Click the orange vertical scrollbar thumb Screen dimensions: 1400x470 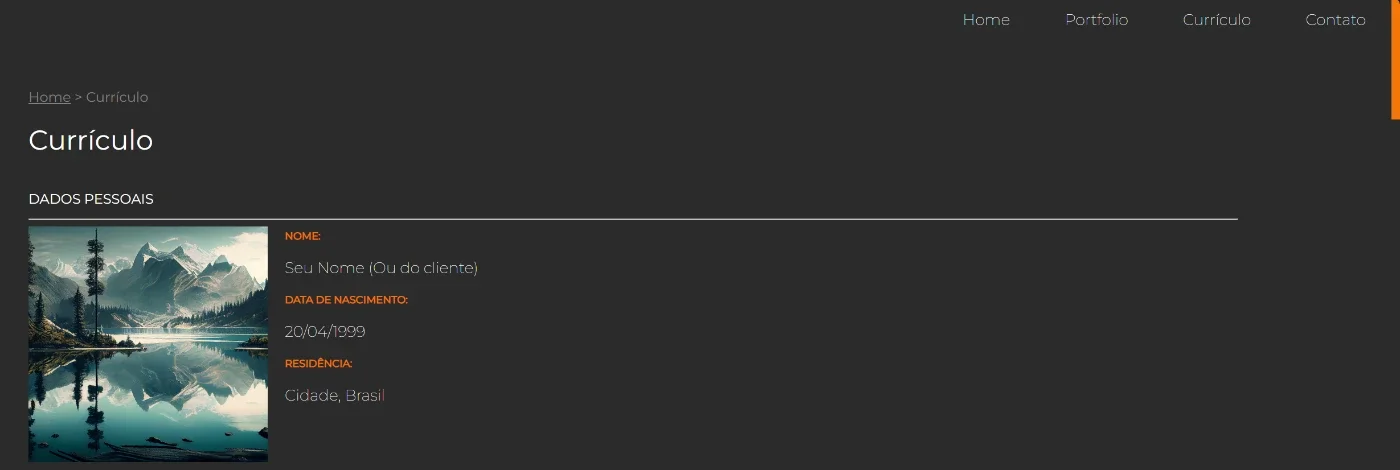pyautogui.click(x=1395, y=59)
